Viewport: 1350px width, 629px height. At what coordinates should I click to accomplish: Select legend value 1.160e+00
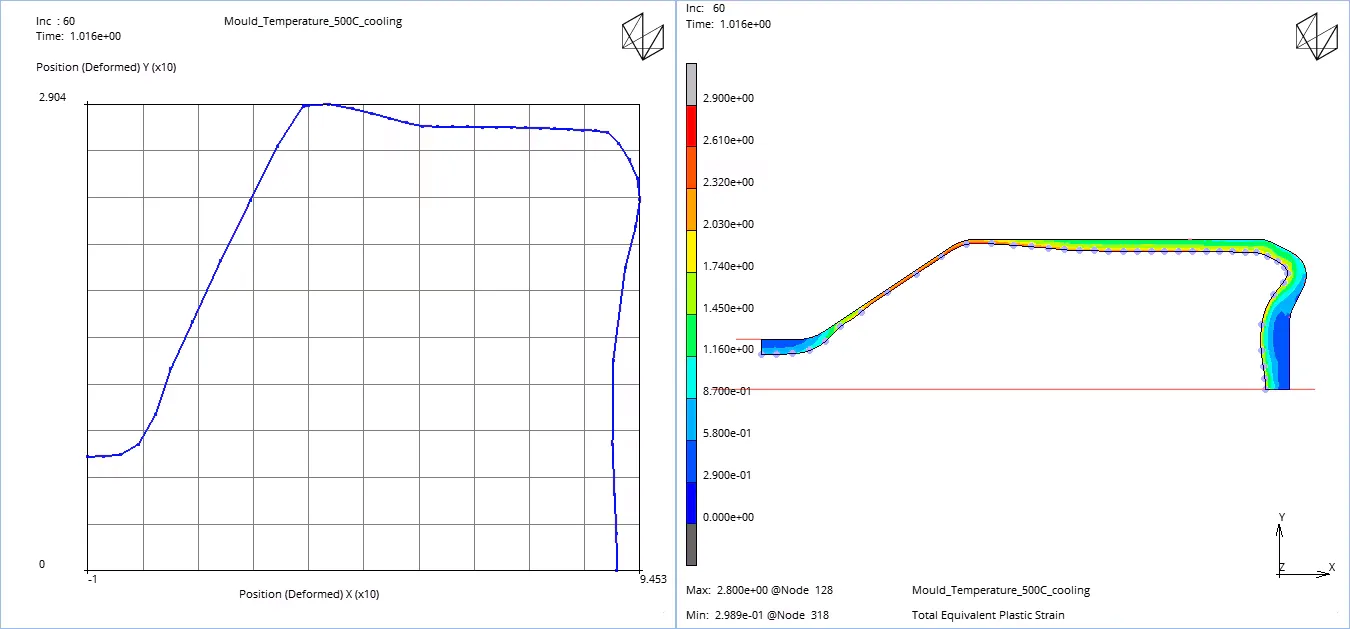(728, 350)
